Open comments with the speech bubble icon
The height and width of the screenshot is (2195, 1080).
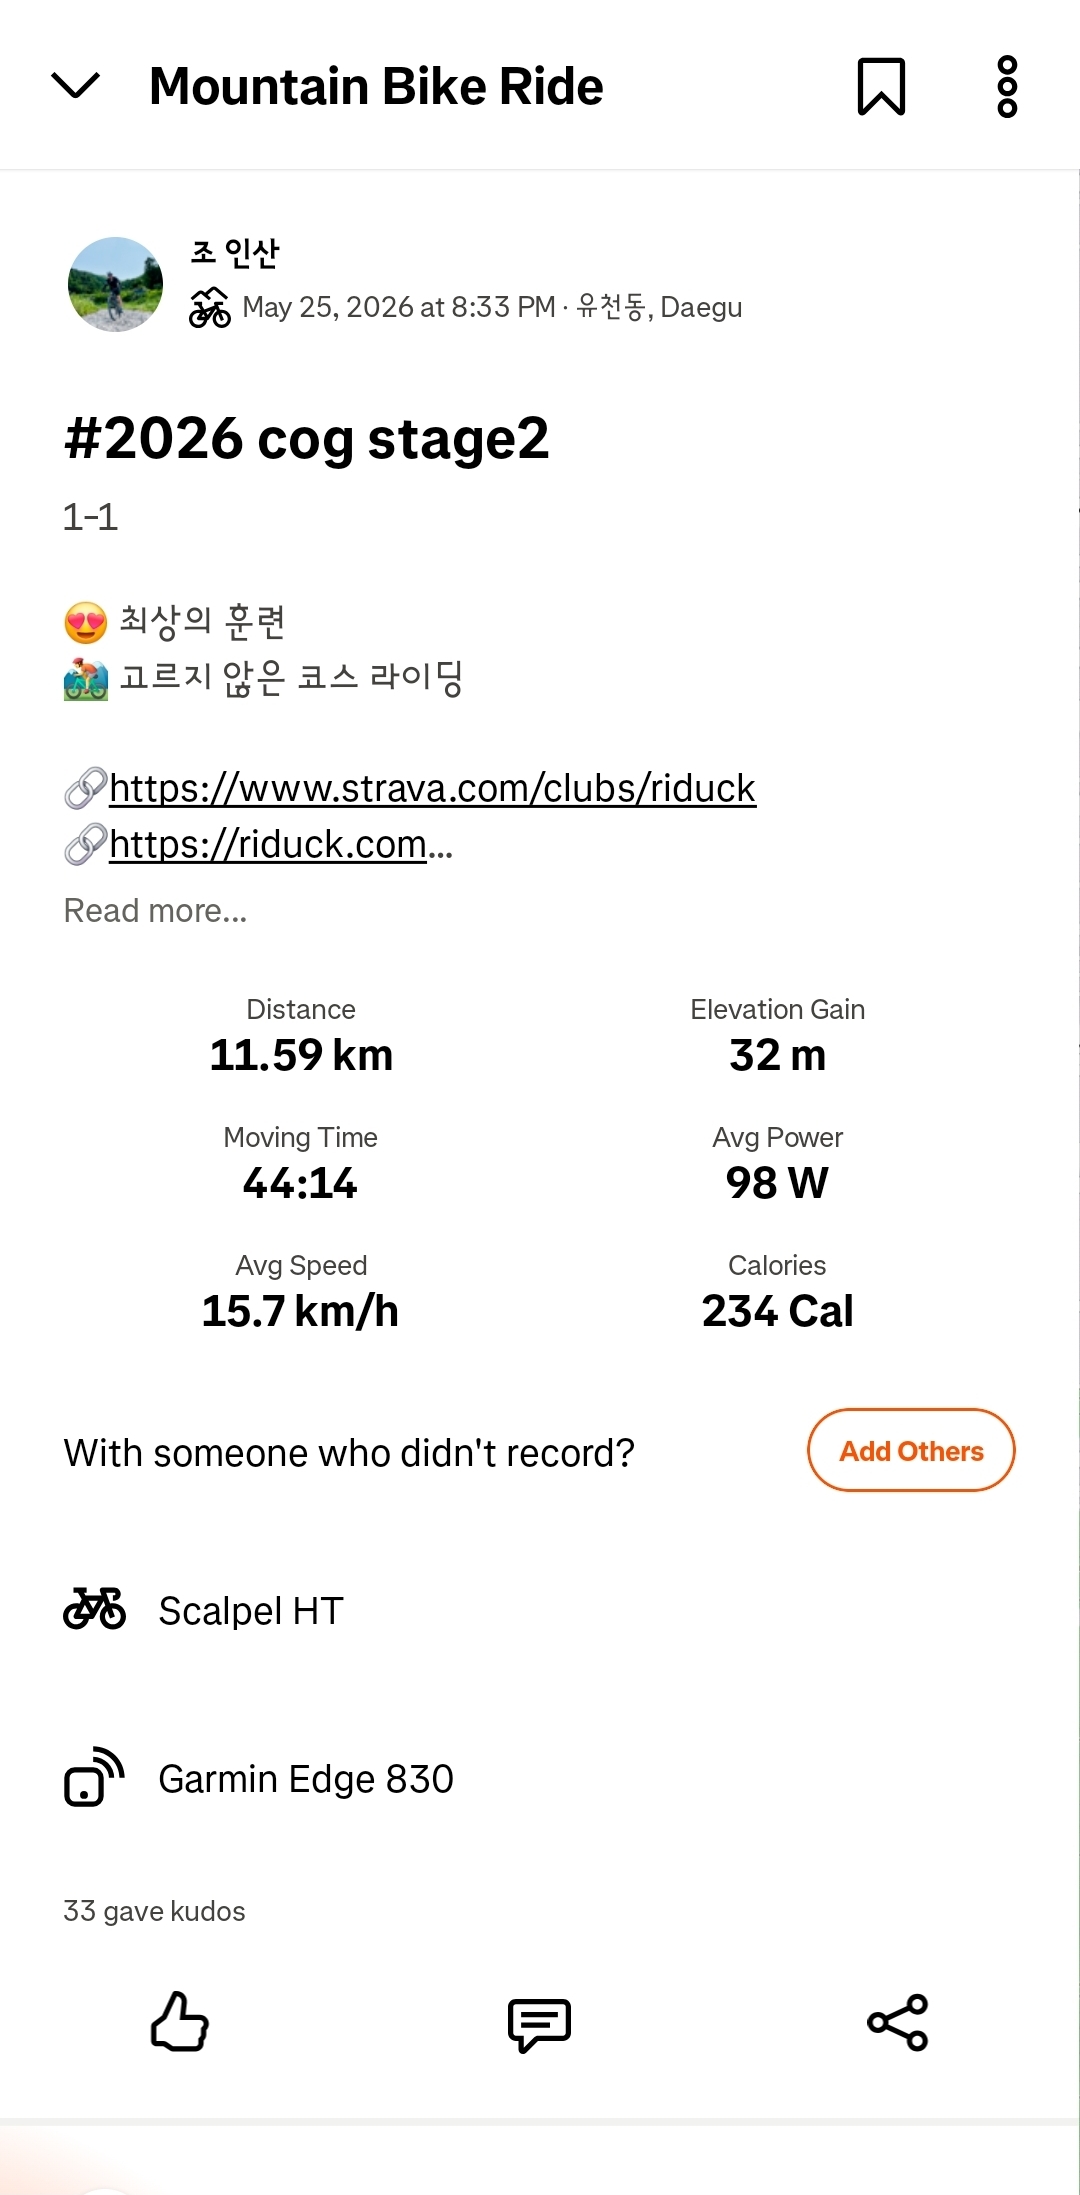[x=539, y=2024]
